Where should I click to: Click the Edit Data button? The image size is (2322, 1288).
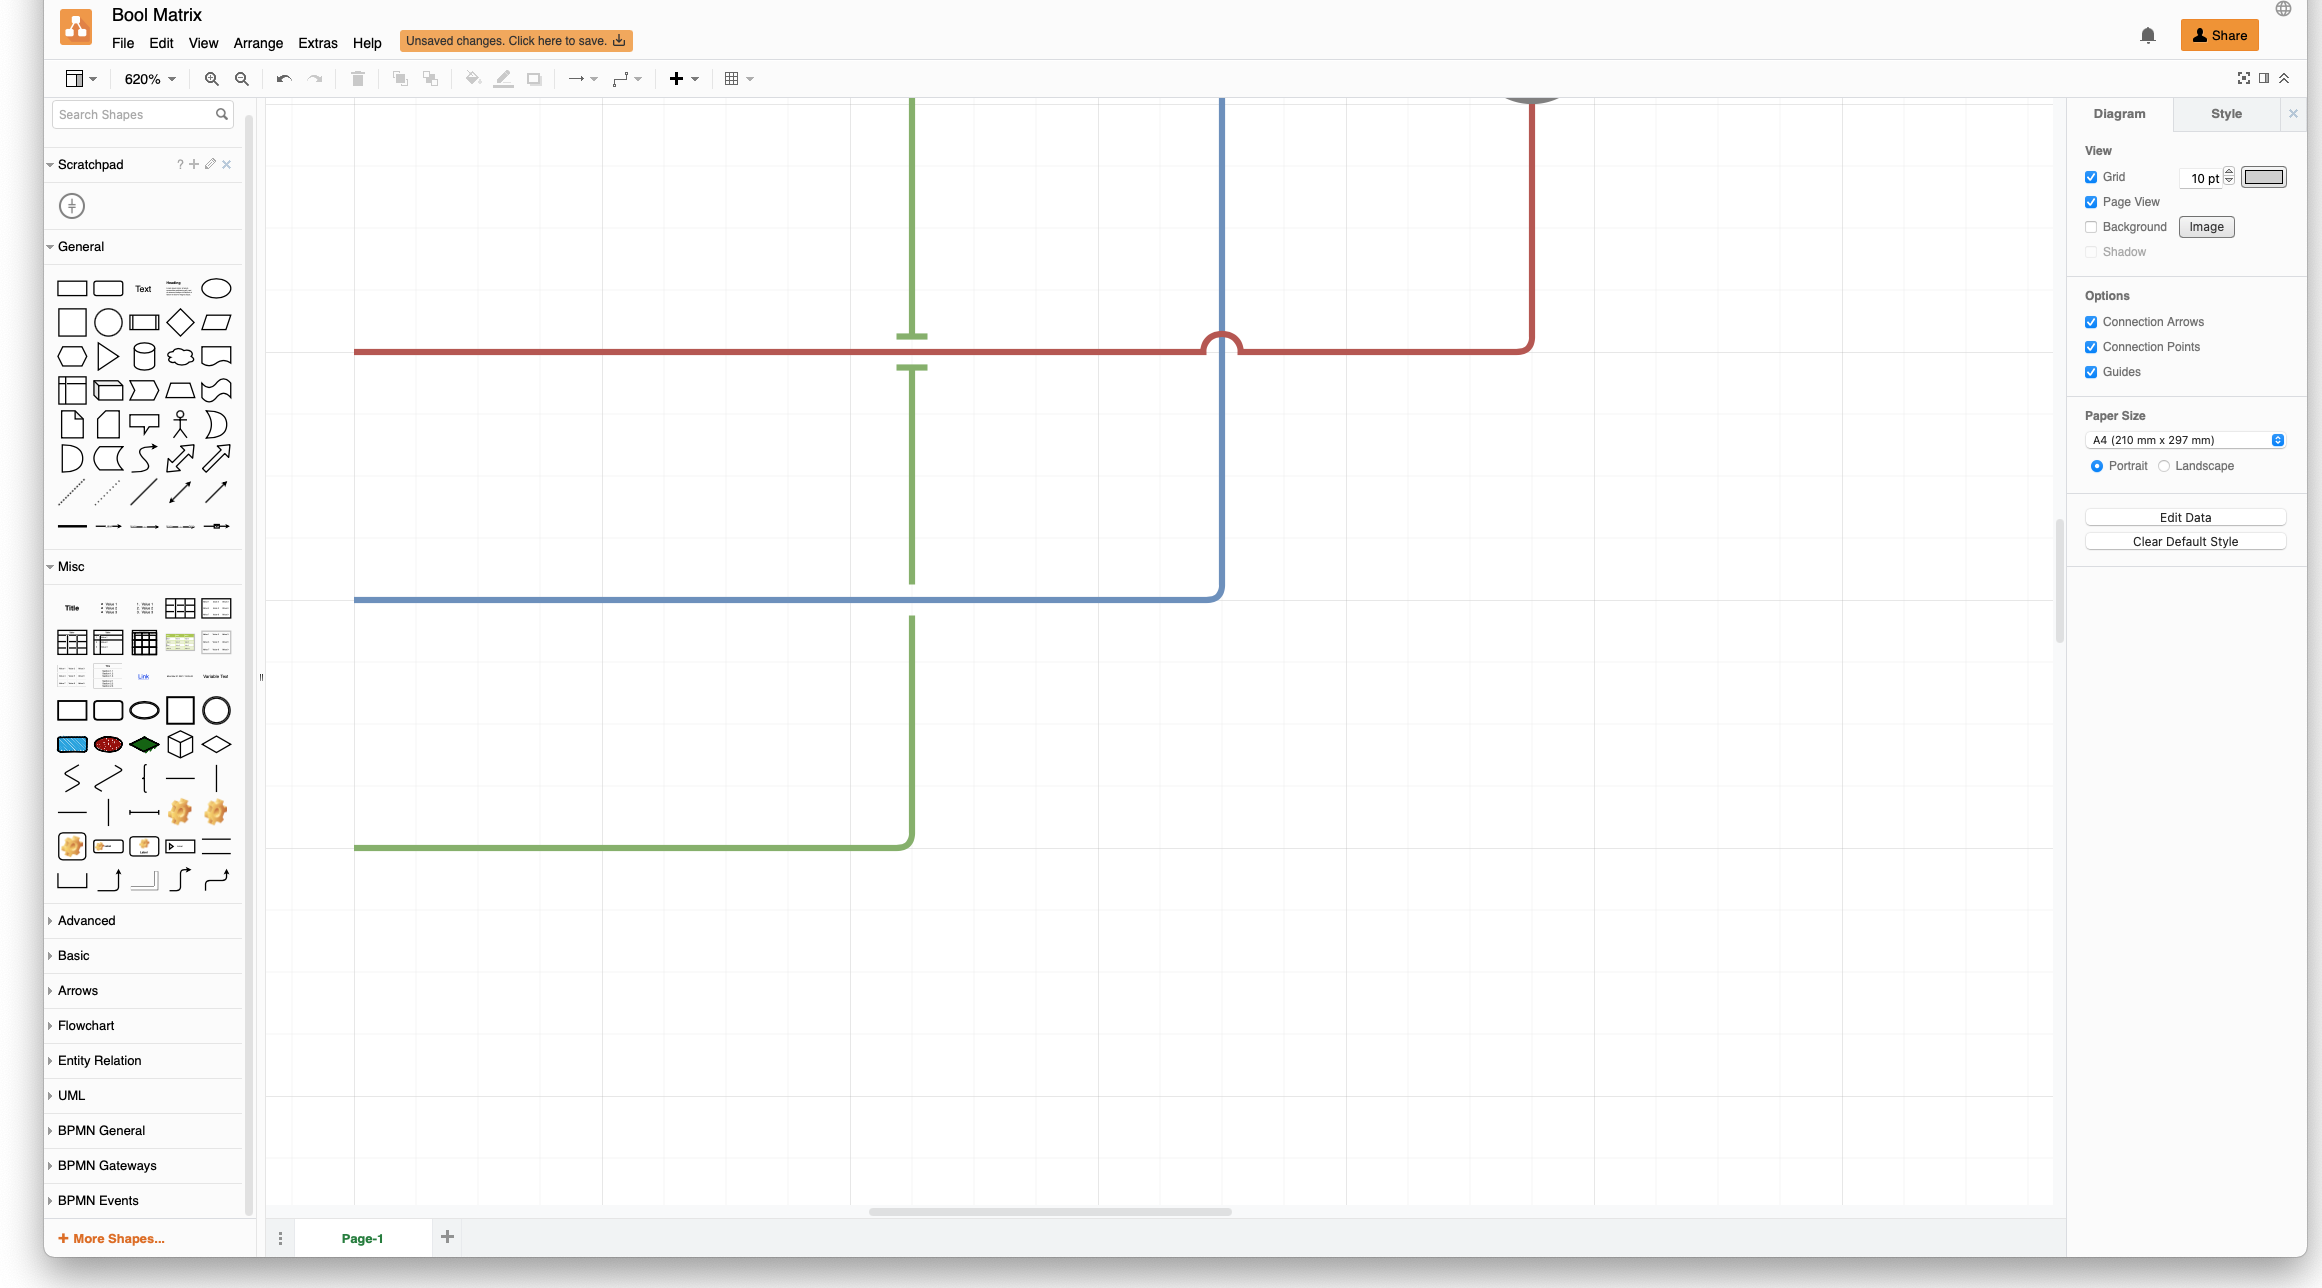(x=2186, y=517)
